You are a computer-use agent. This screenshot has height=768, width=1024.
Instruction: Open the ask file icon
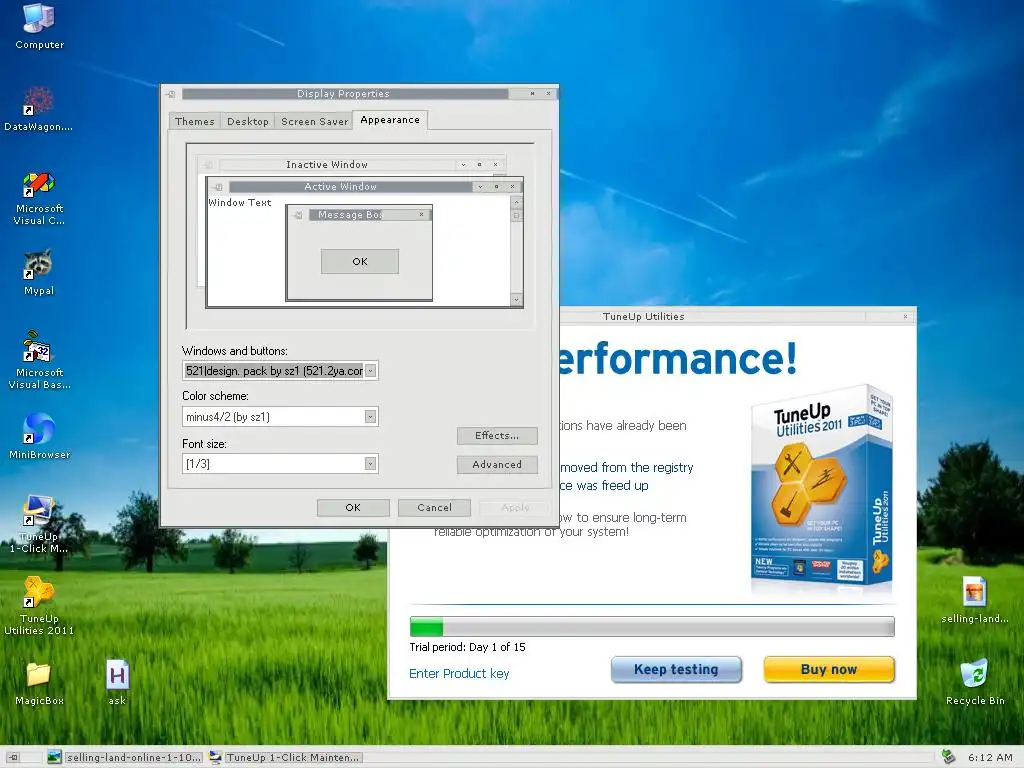click(x=117, y=683)
